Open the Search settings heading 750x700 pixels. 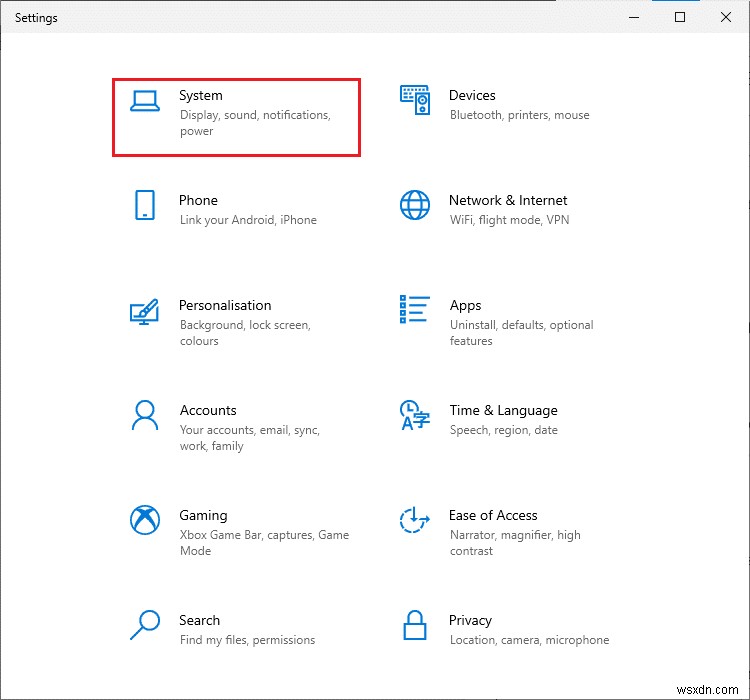click(199, 620)
